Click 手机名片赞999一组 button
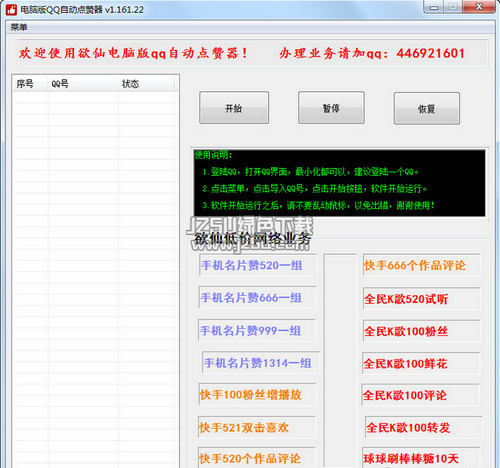The width and height of the screenshot is (500, 468). coord(257,330)
